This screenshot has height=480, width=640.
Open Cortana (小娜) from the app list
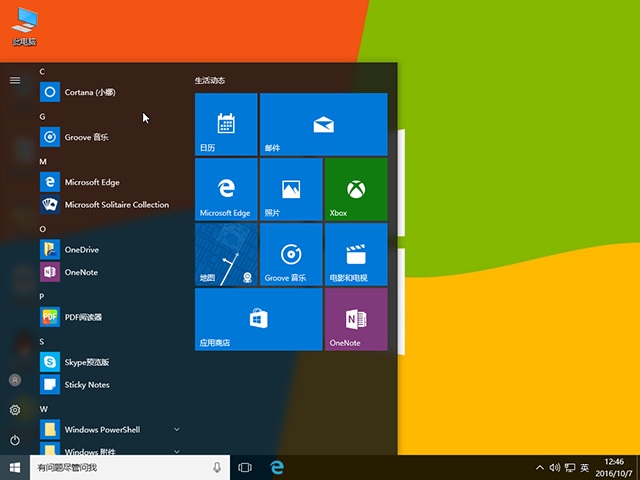[90, 92]
